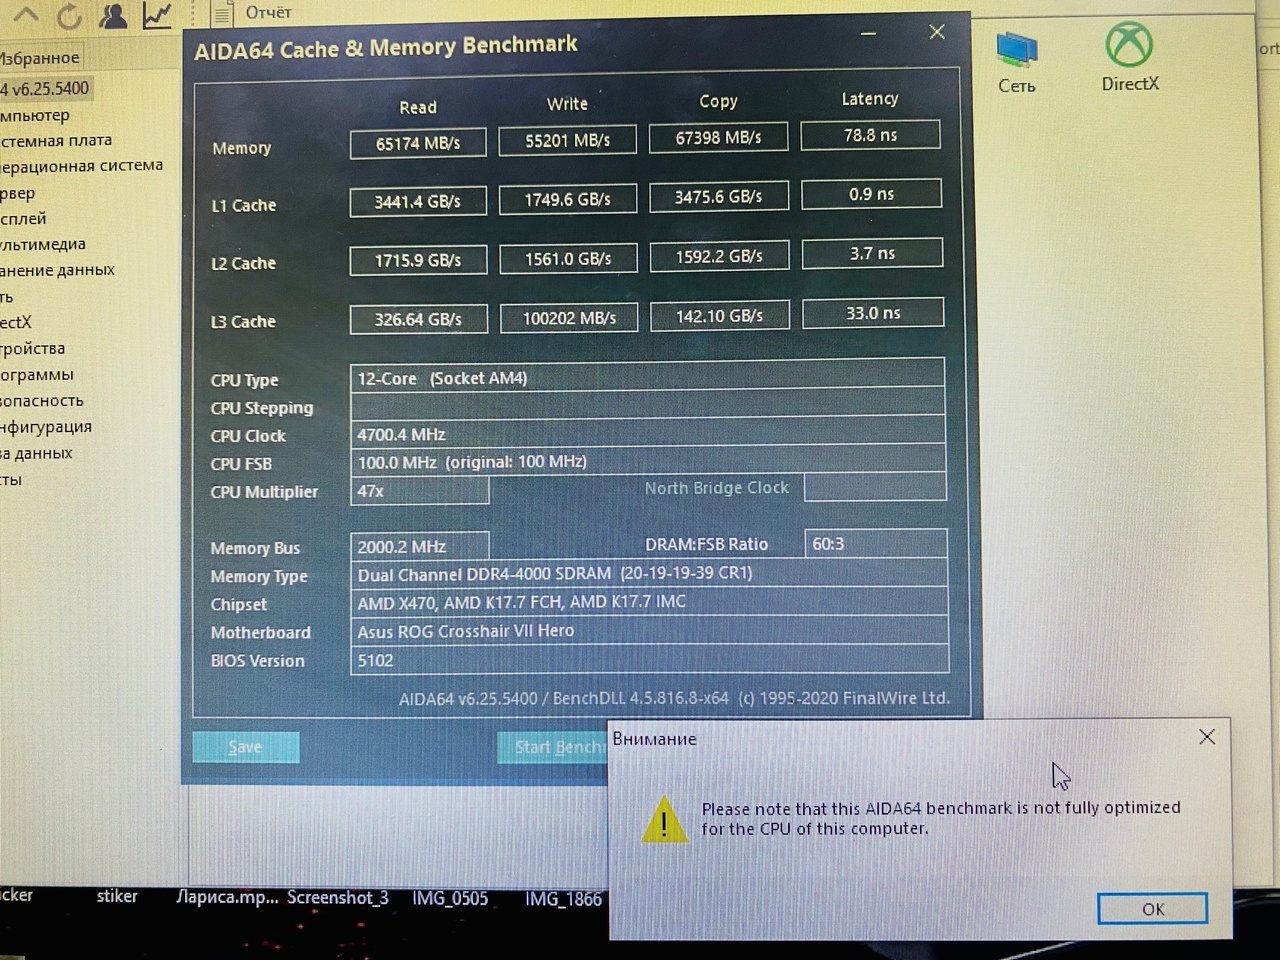Open the Сеть icon in the right pane
Image resolution: width=1280 pixels, height=960 pixels.
pos(1017,62)
